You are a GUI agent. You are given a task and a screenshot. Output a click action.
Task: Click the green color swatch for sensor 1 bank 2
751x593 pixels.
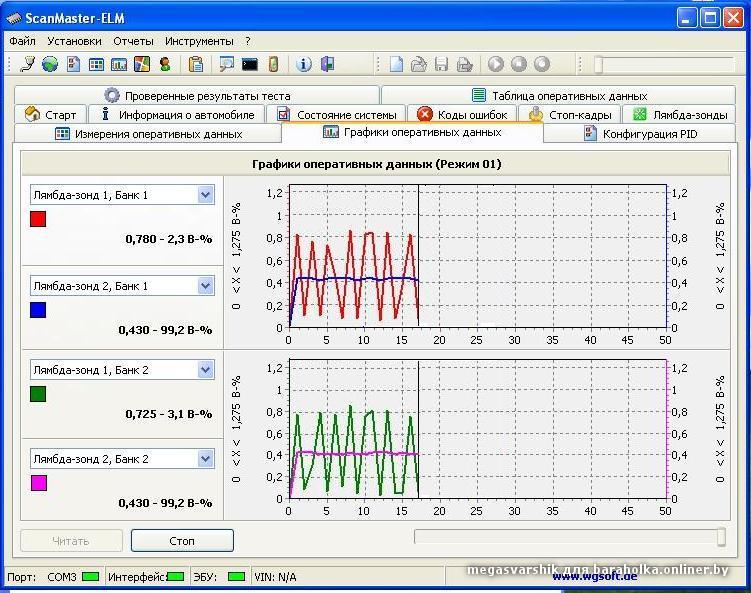click(38, 394)
